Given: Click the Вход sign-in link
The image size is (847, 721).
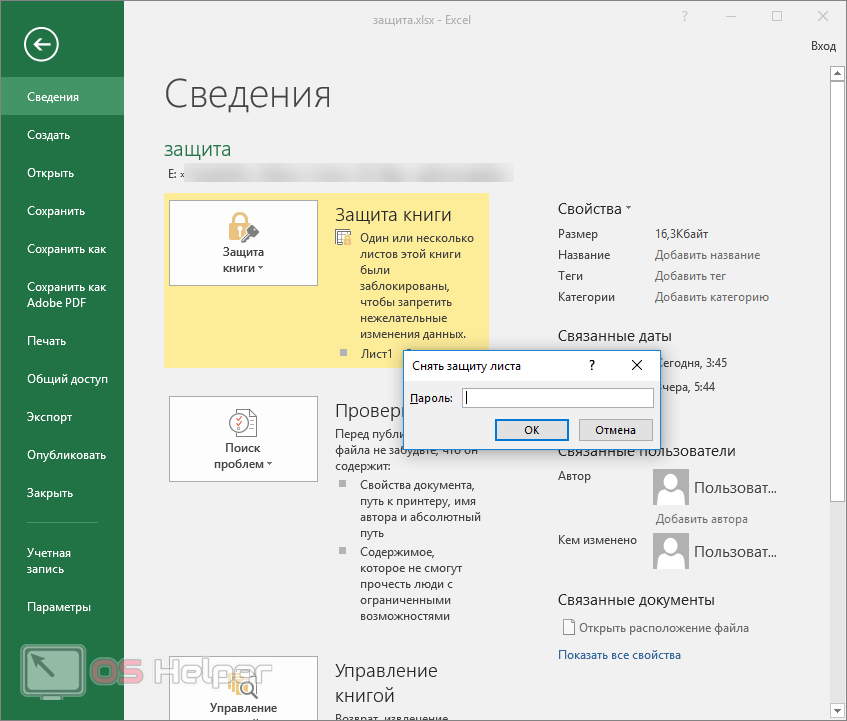Looking at the screenshot, I should (822, 46).
